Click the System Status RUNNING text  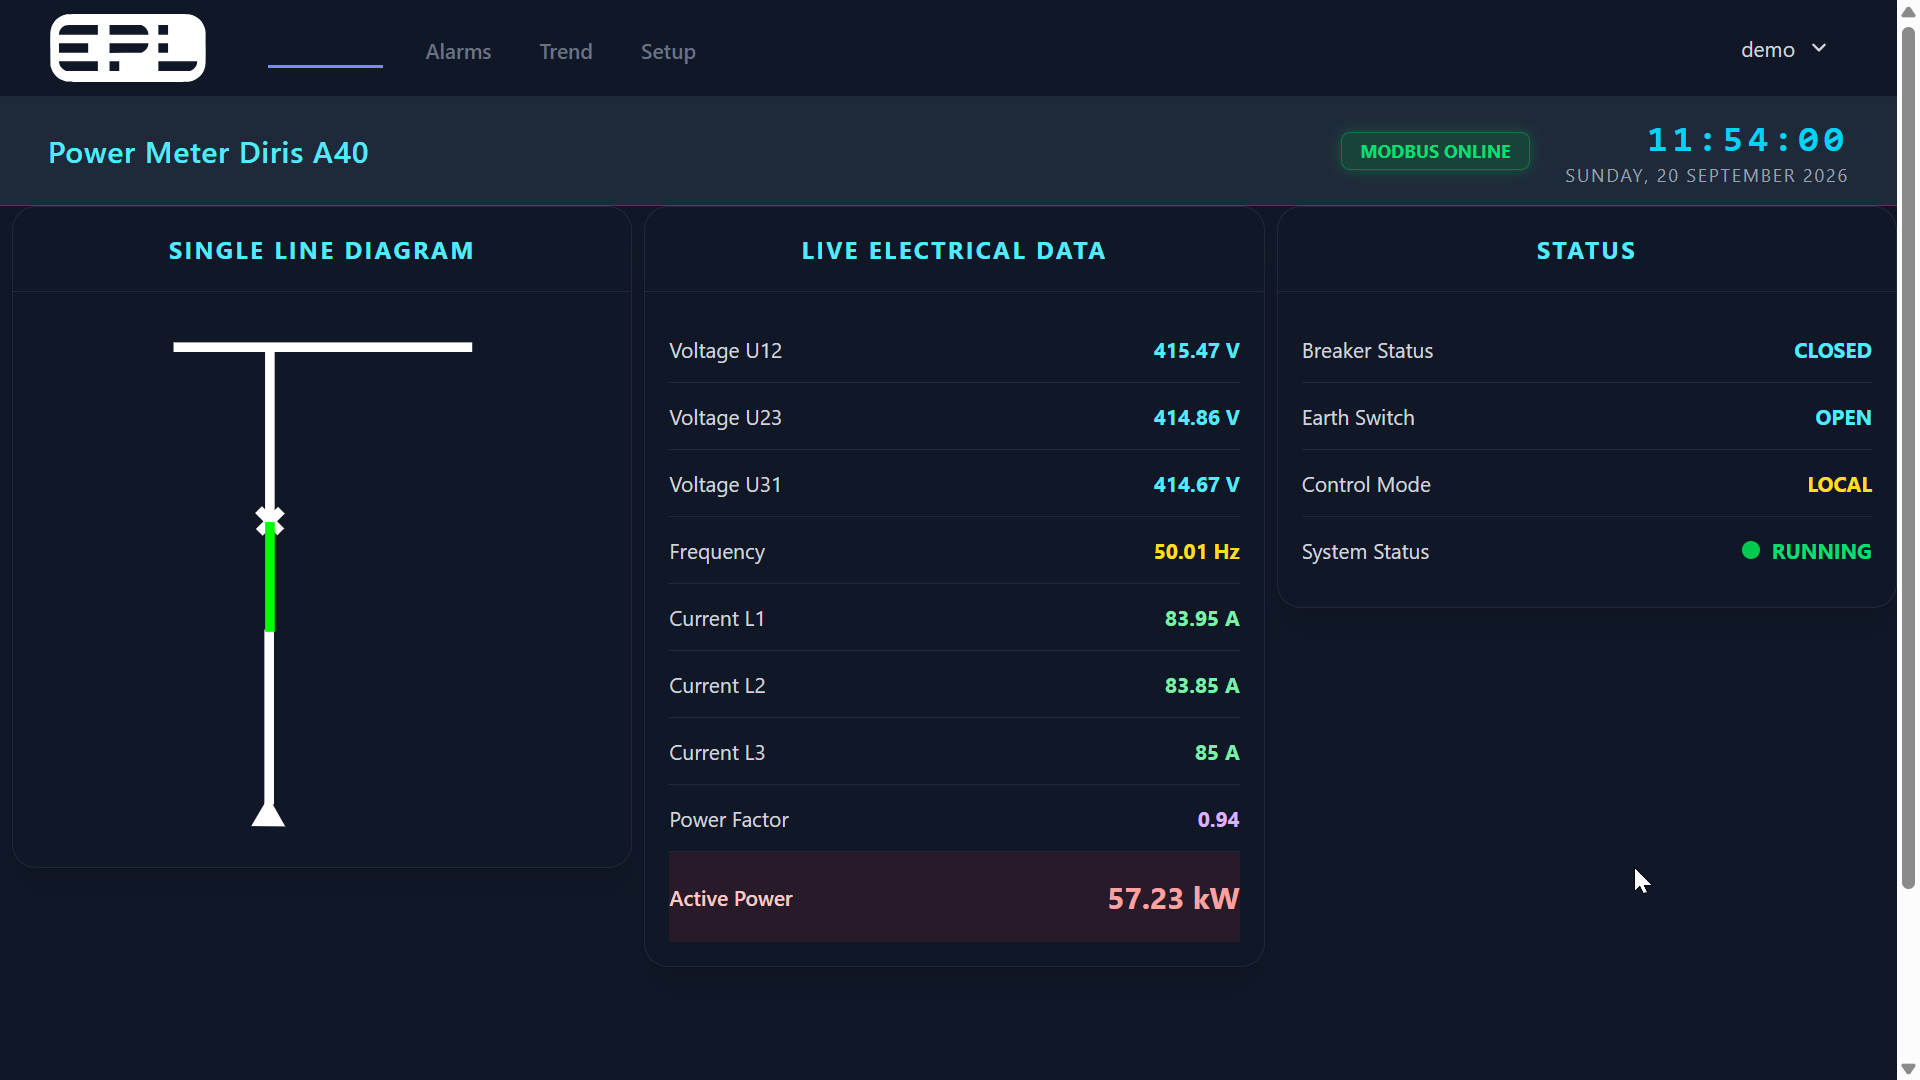(x=1821, y=552)
